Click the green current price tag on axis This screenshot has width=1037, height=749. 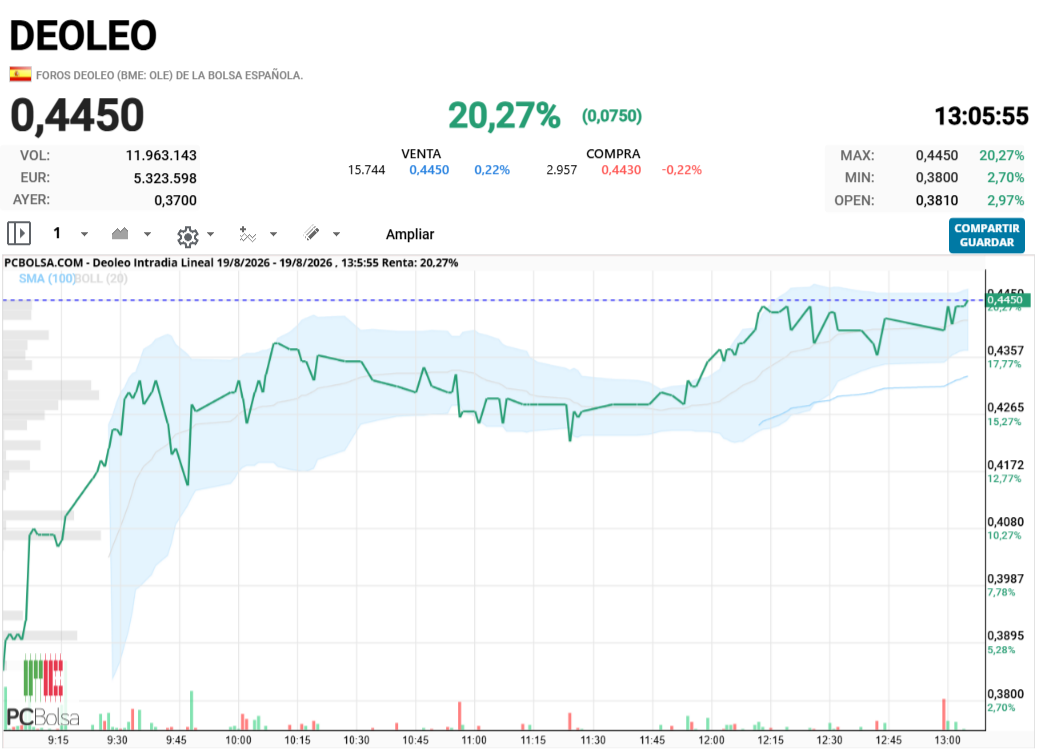(1008, 300)
